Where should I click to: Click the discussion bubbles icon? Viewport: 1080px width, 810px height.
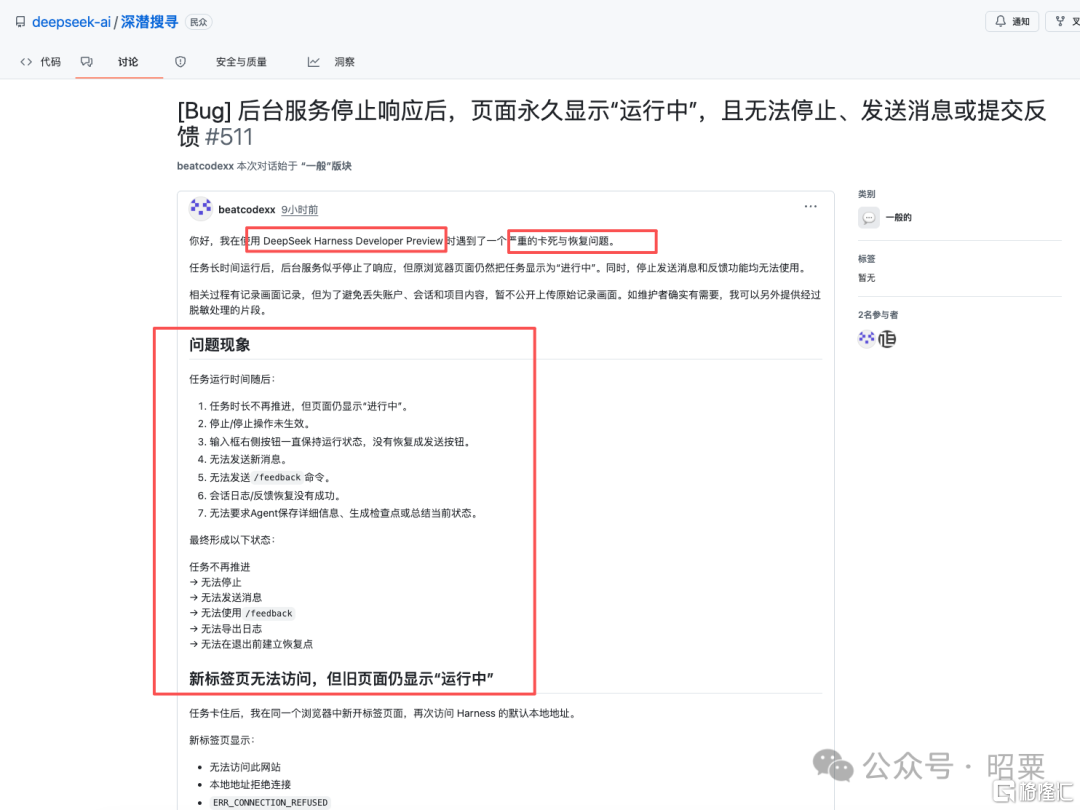(86, 62)
